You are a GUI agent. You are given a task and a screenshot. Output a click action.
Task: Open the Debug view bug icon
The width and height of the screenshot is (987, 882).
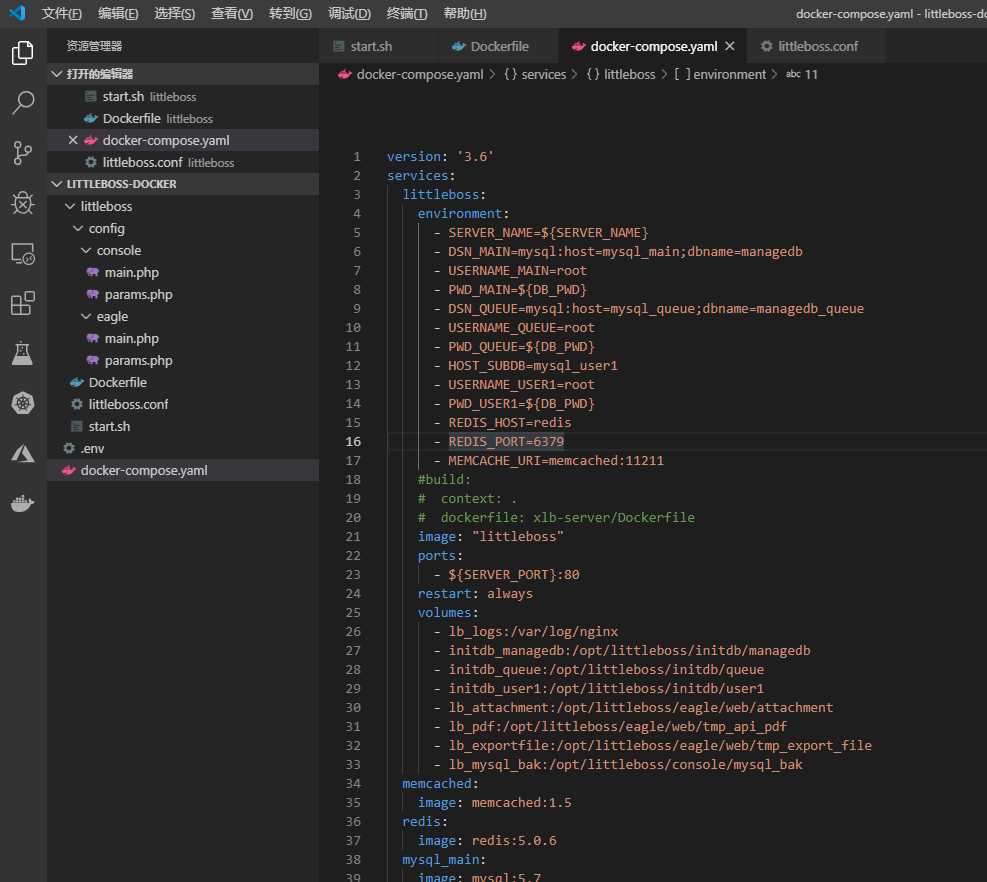(23, 203)
